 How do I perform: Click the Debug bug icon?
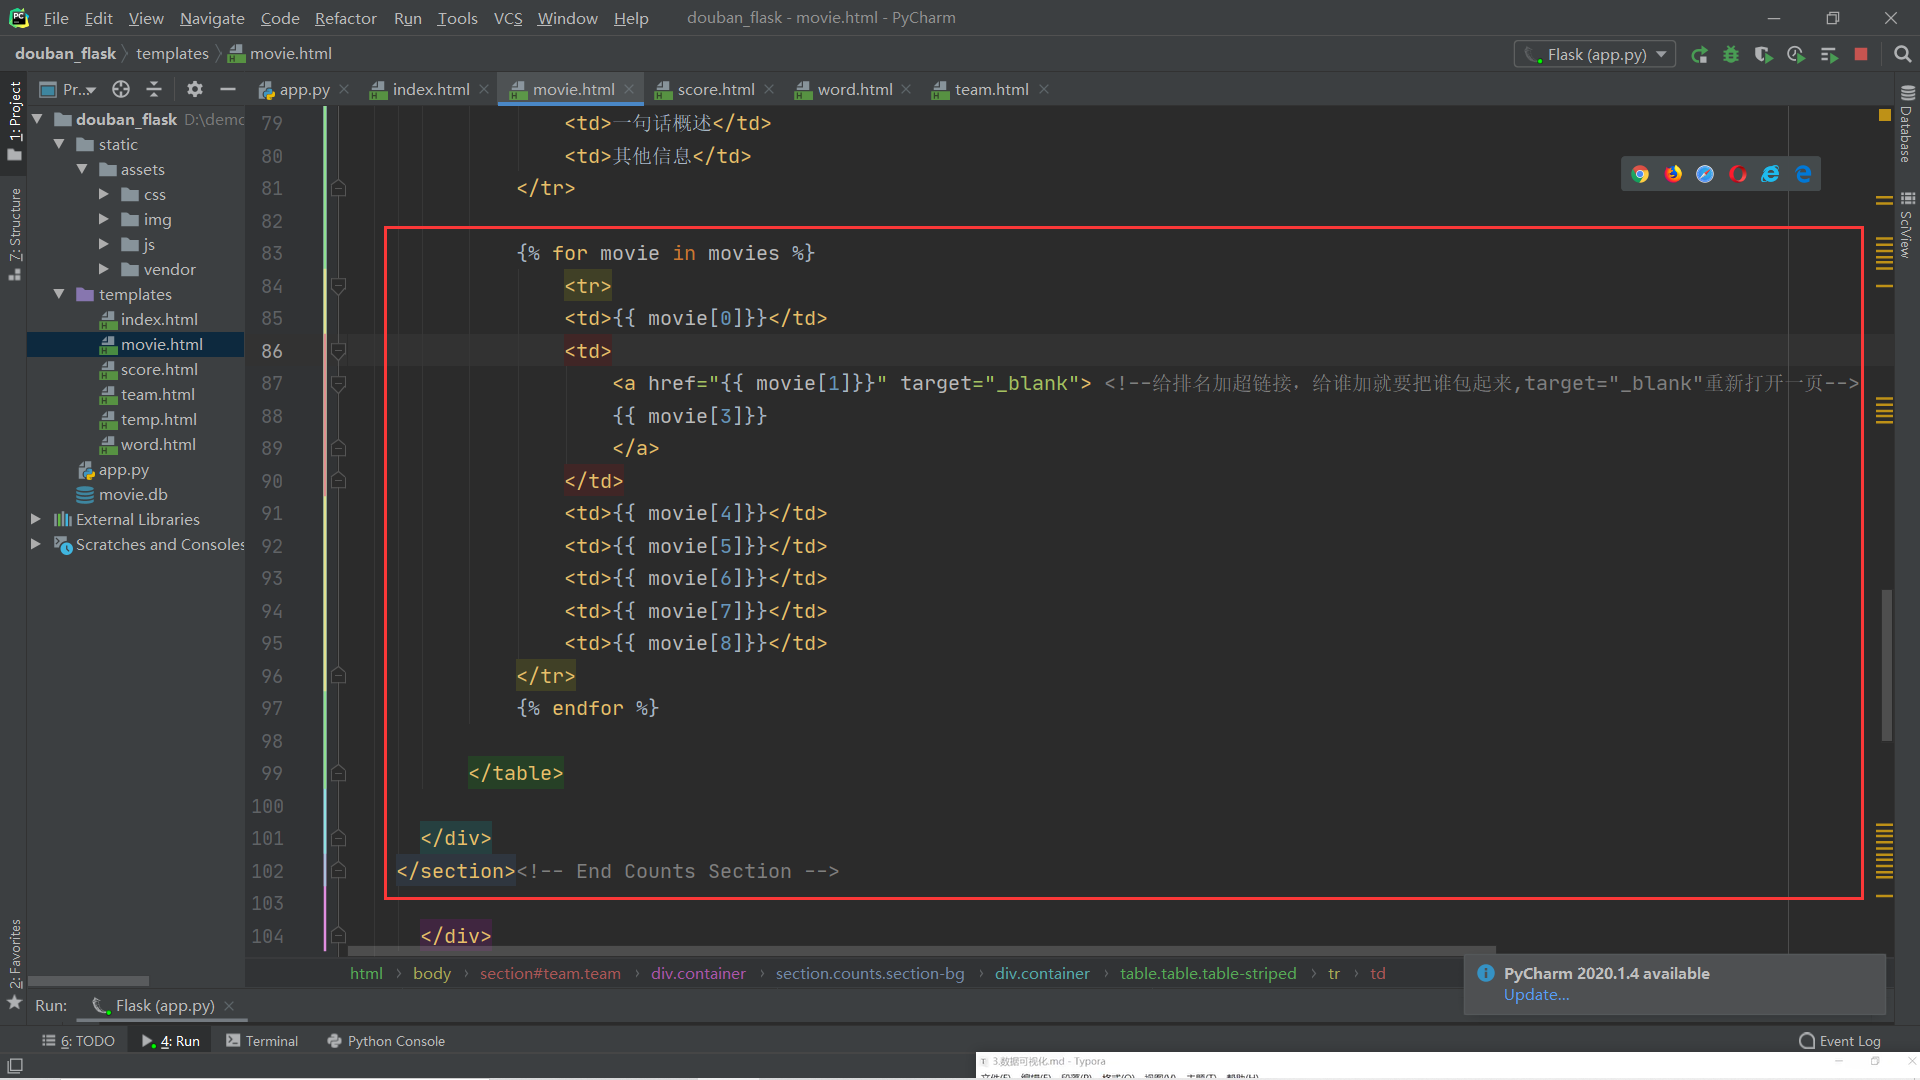[x=1731, y=55]
